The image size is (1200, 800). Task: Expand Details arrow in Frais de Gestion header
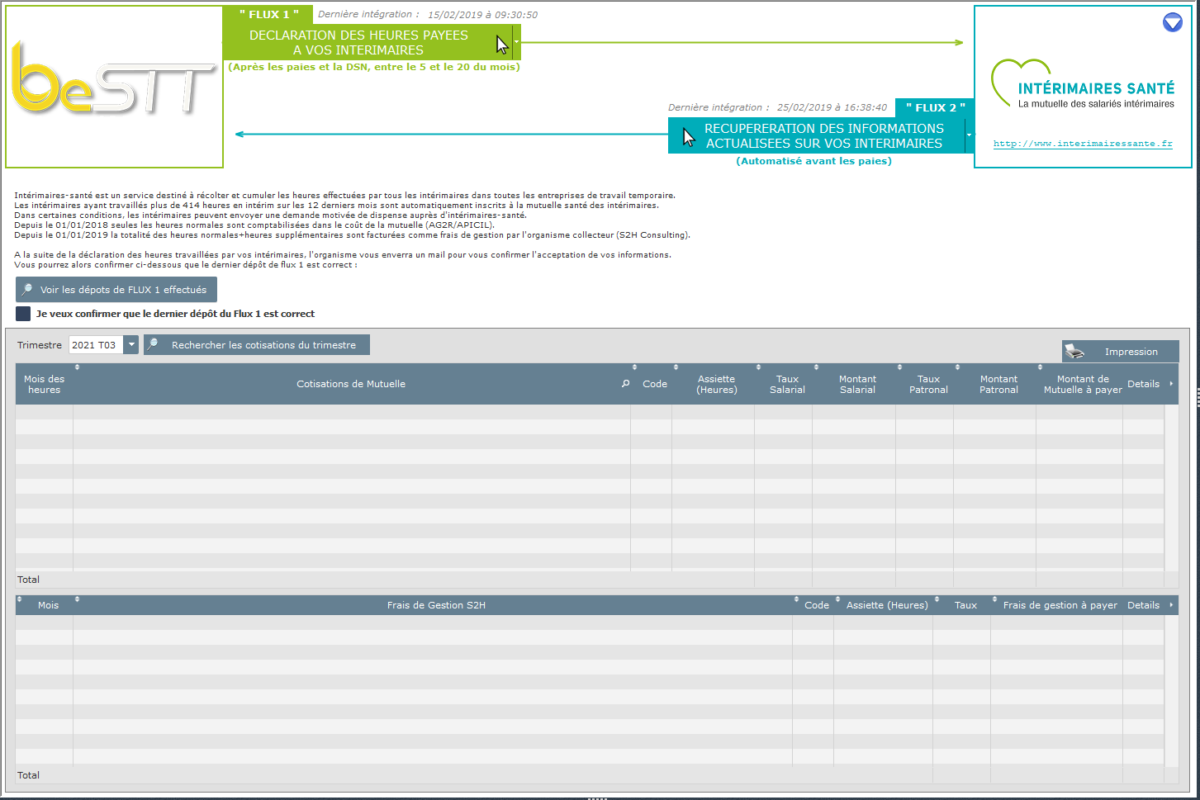click(1171, 605)
